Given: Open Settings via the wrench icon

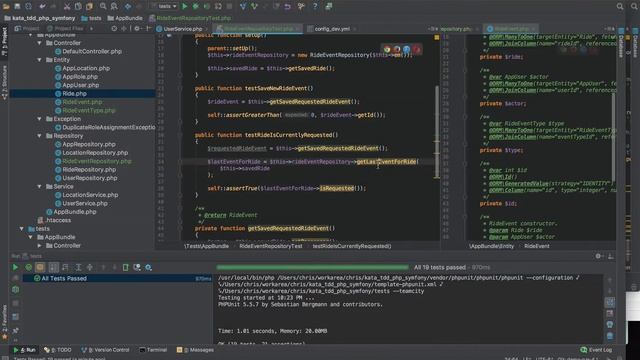Looking at the screenshot, I should pos(301,6).
